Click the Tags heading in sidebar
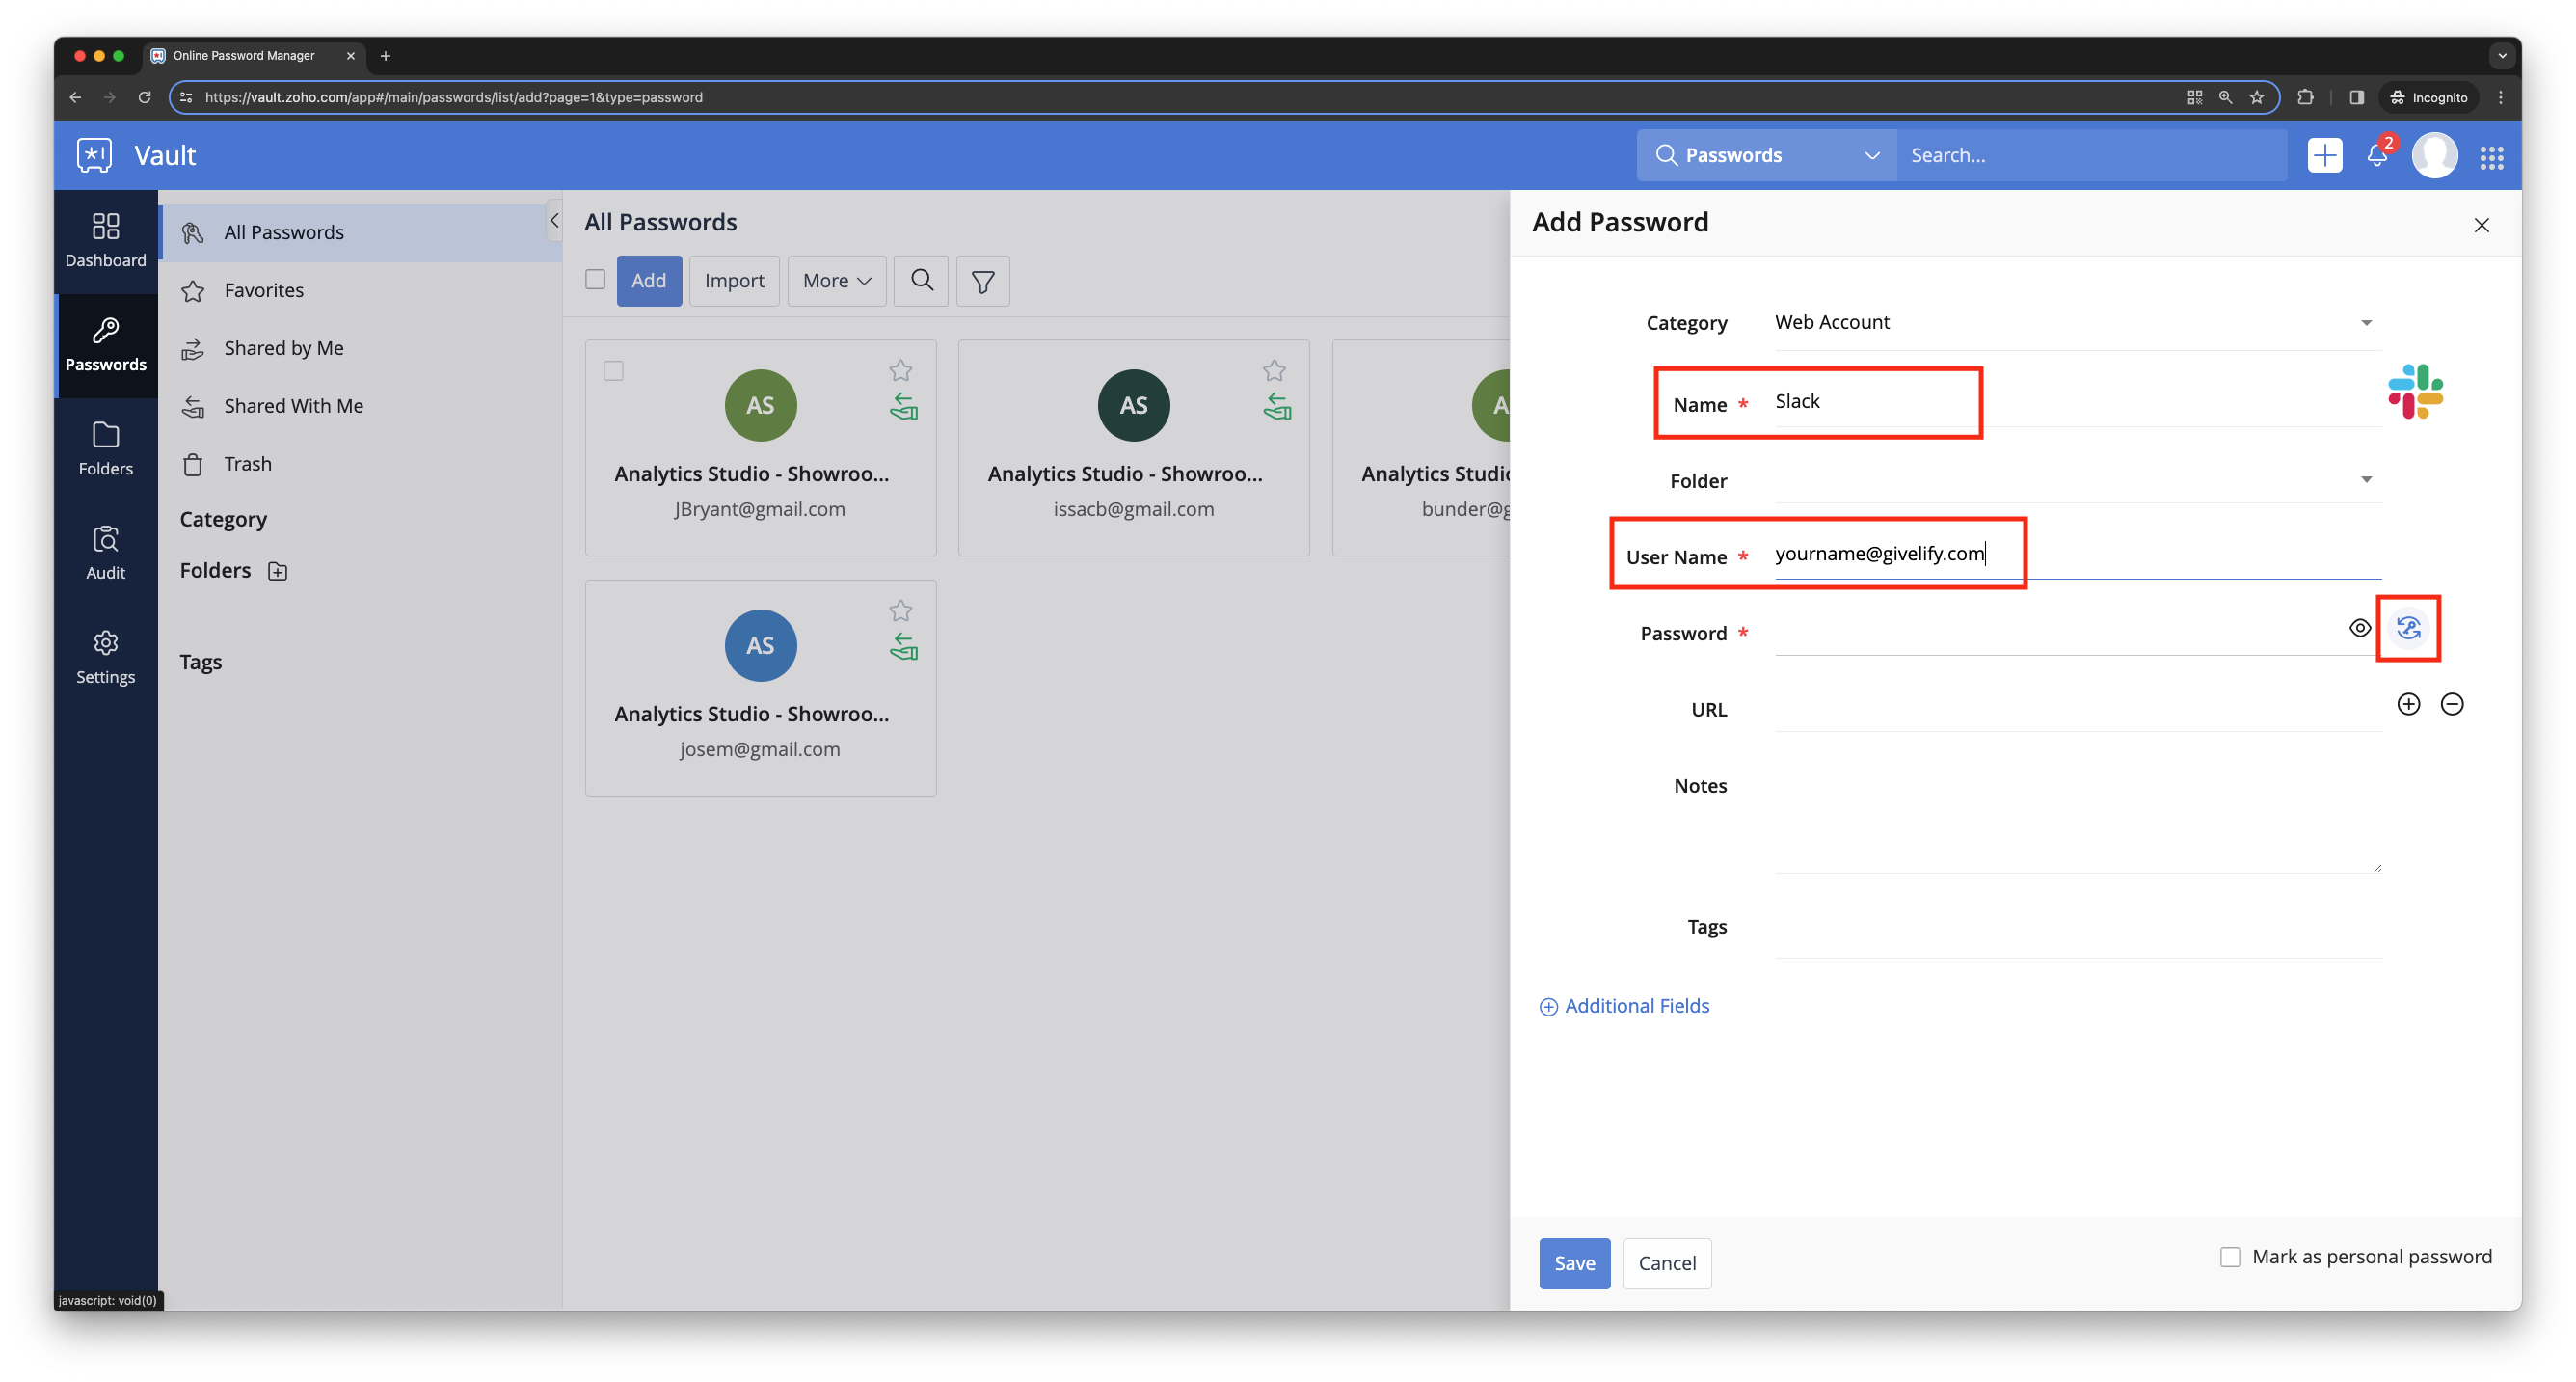The image size is (2576, 1382). [x=200, y=662]
